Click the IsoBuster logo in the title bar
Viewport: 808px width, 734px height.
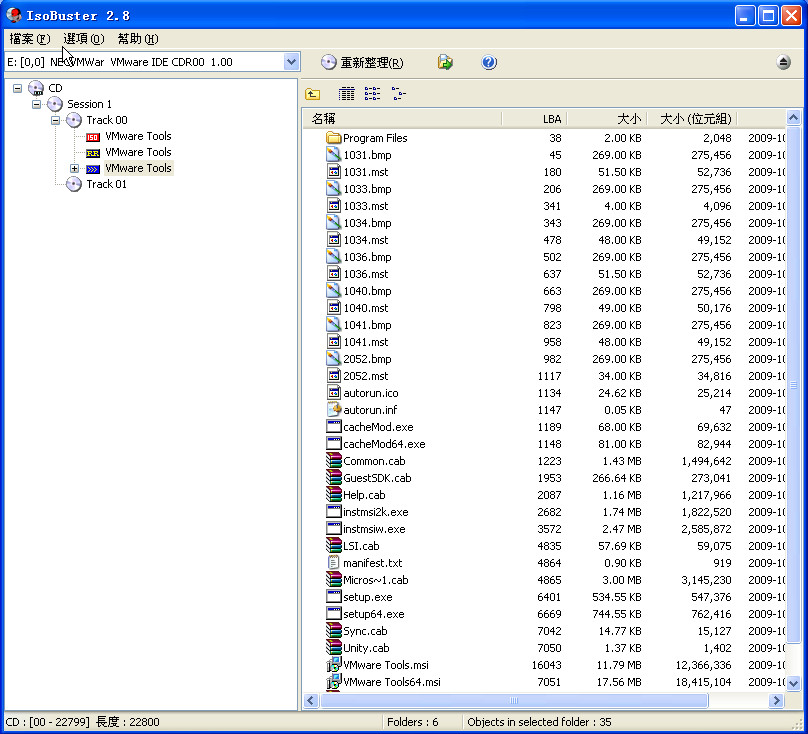(14, 13)
